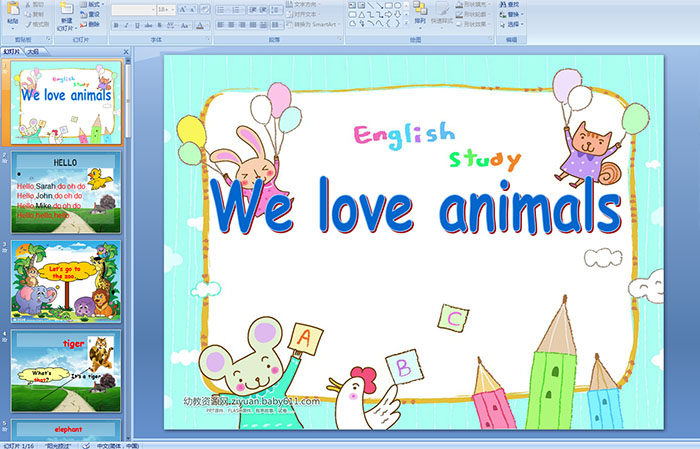Justify the text
Screen dimensions: 700x449
click(253, 25)
